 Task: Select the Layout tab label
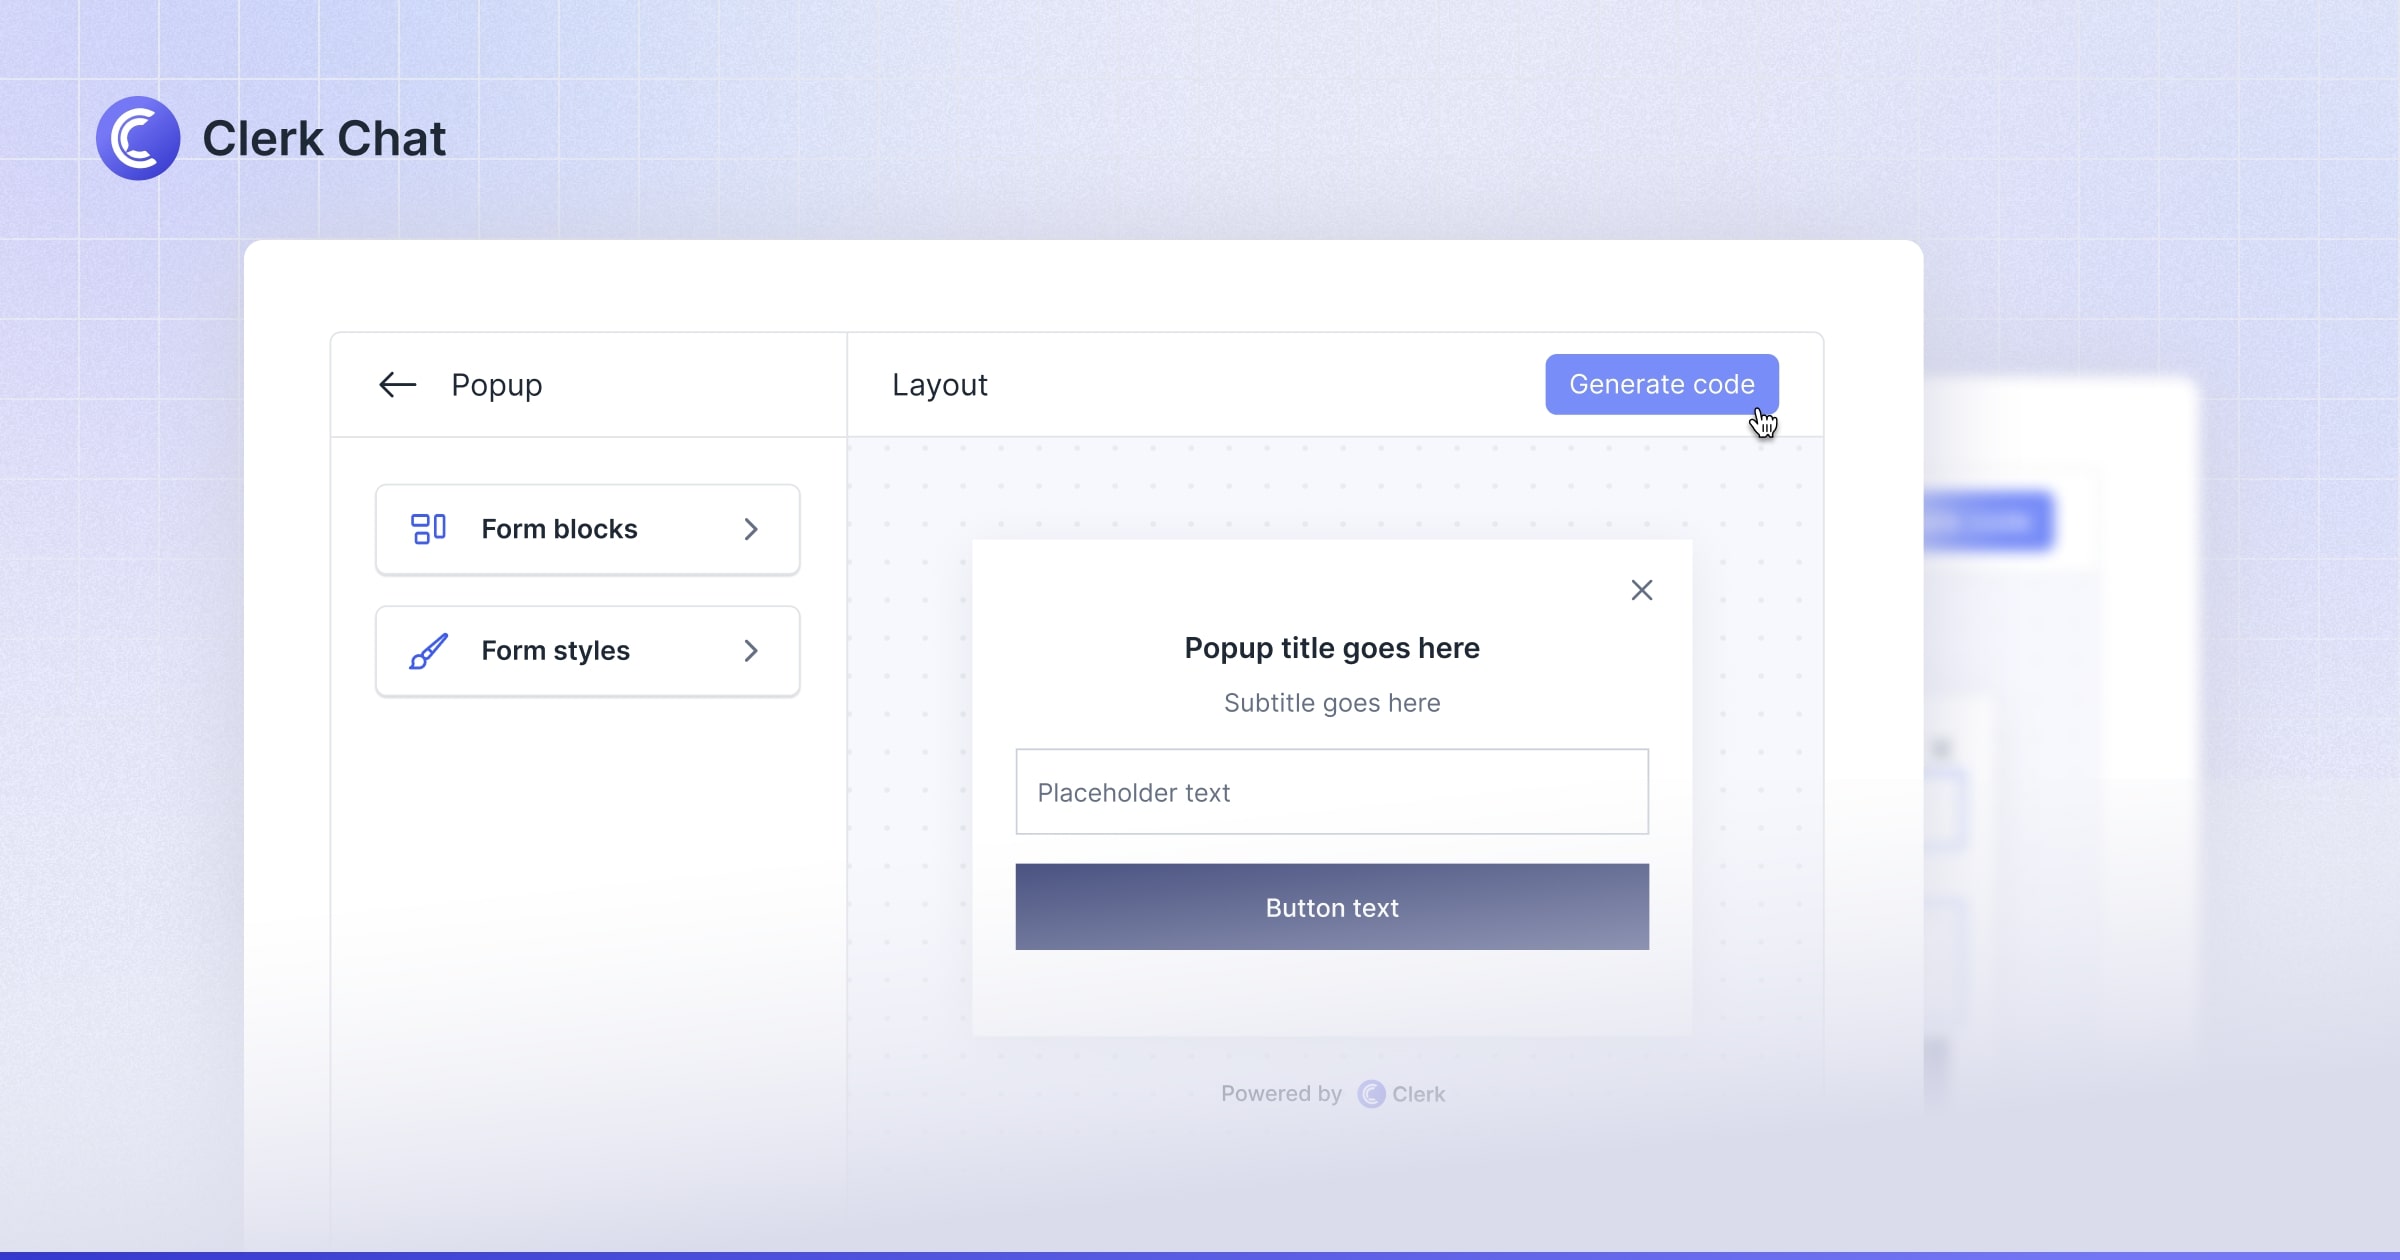[x=938, y=384]
